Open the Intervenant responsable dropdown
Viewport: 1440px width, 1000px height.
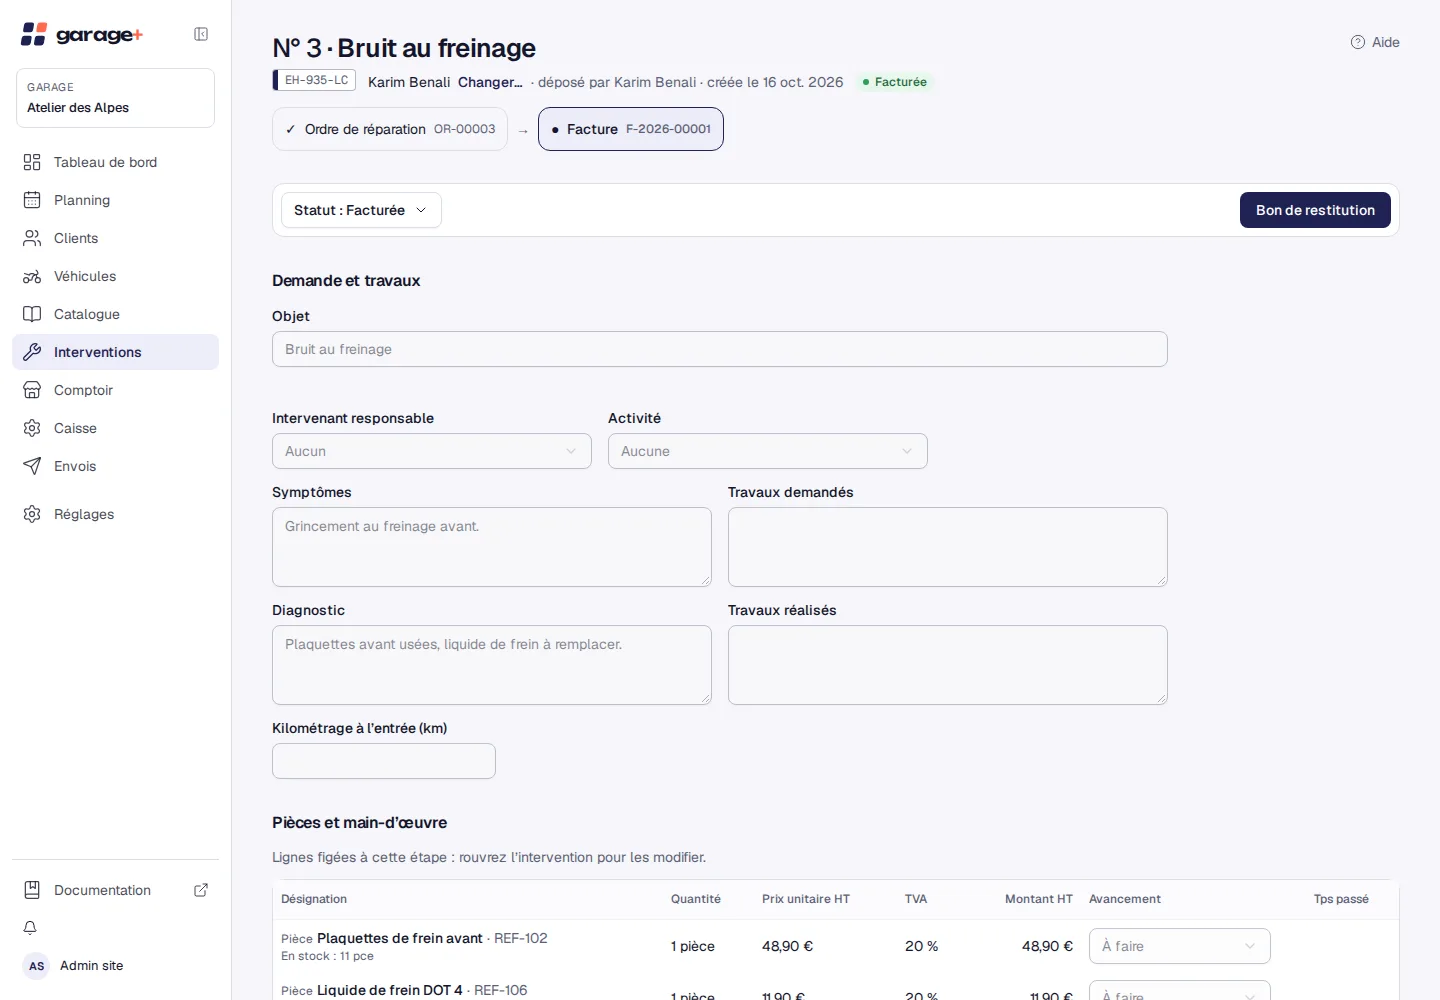click(432, 451)
